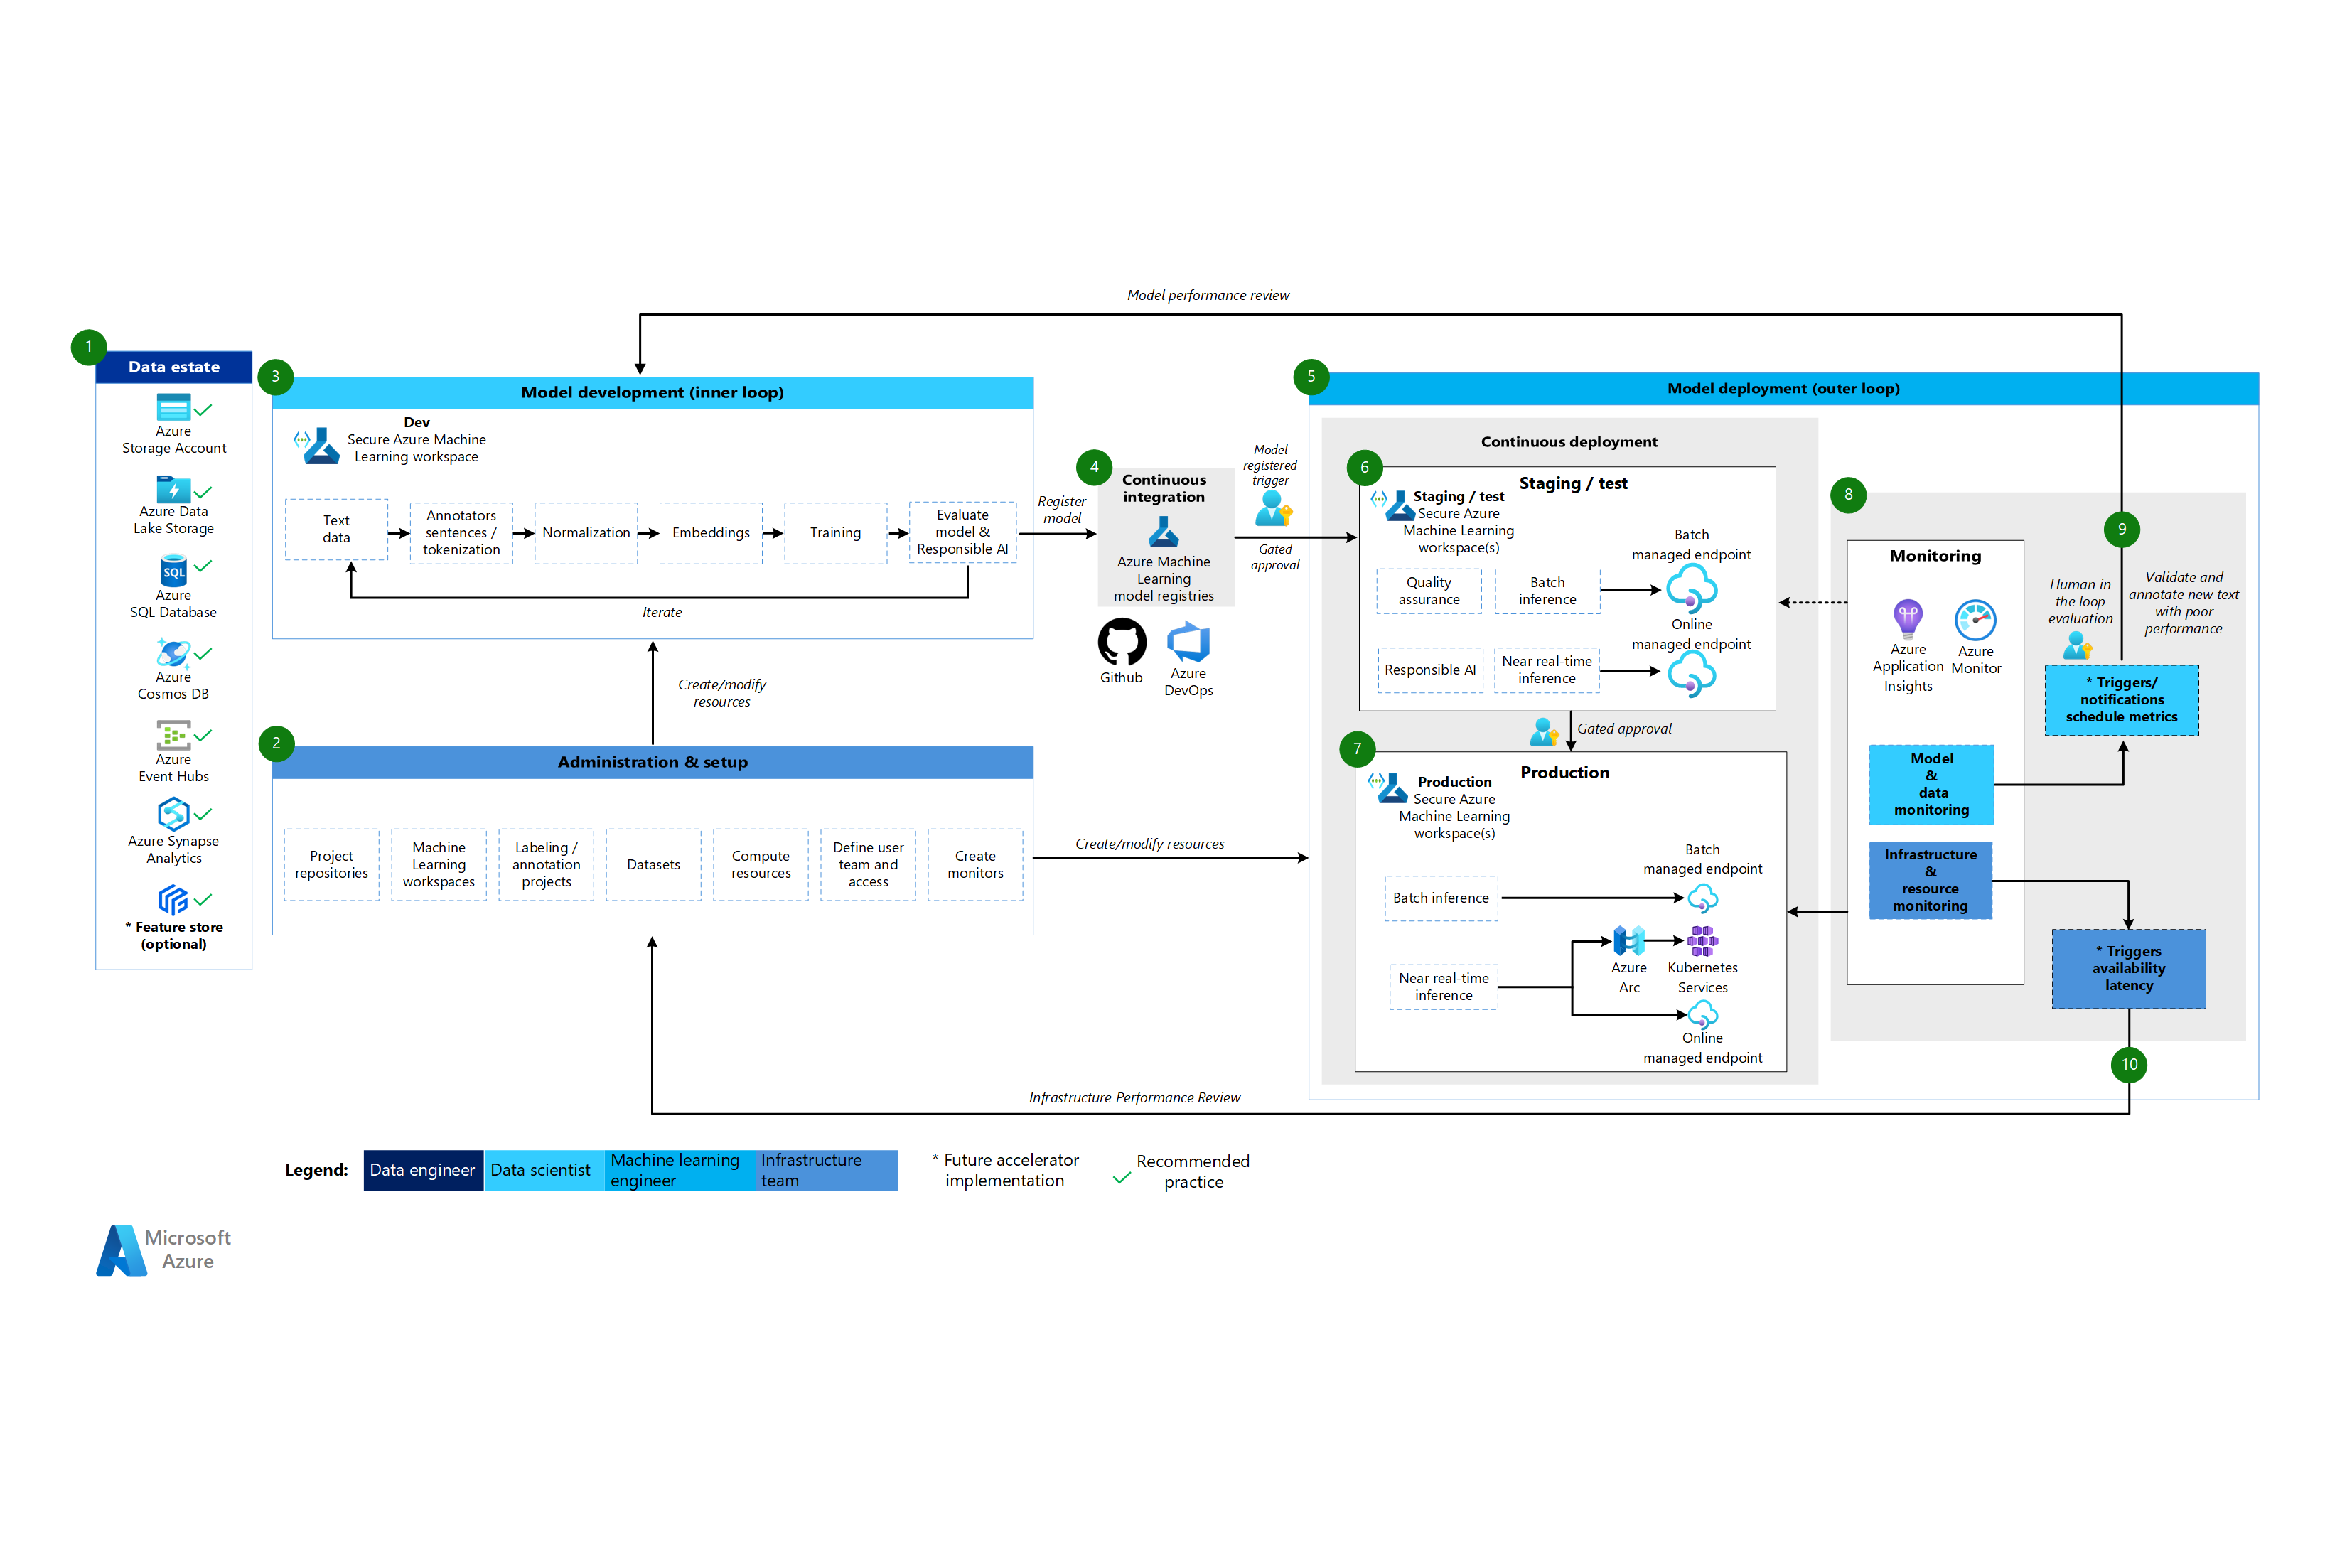Click the Staging / test workspace icon
The height and width of the screenshot is (1568, 2352).
coord(1393,505)
